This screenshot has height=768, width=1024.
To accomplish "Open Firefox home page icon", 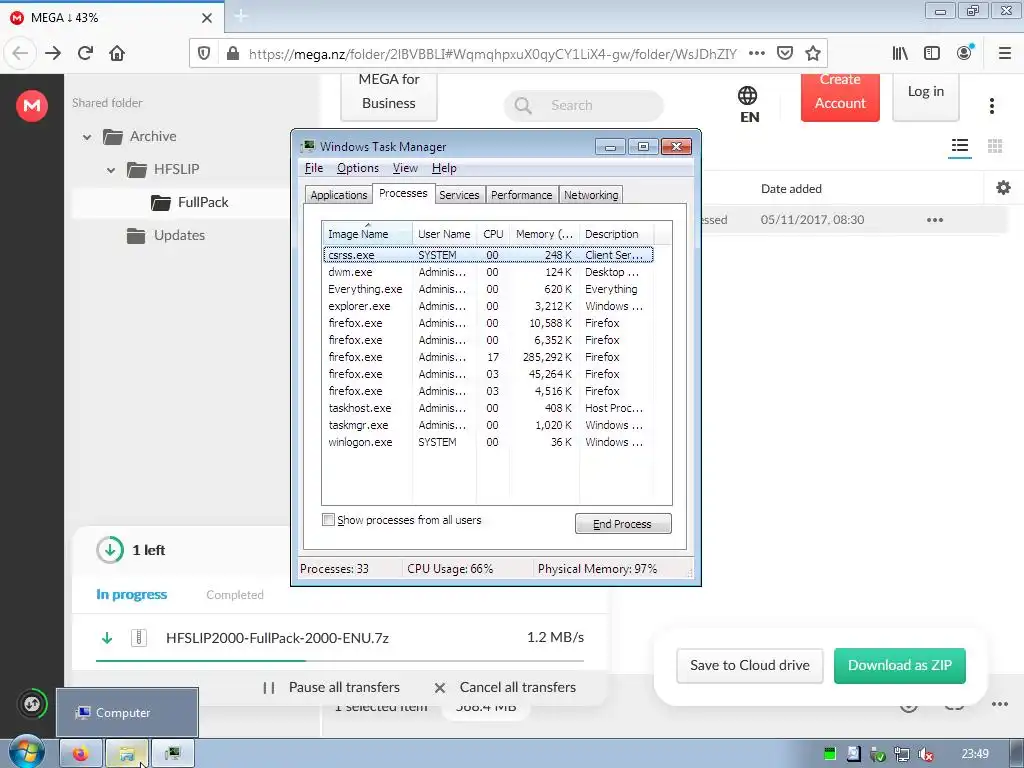I will [117, 53].
